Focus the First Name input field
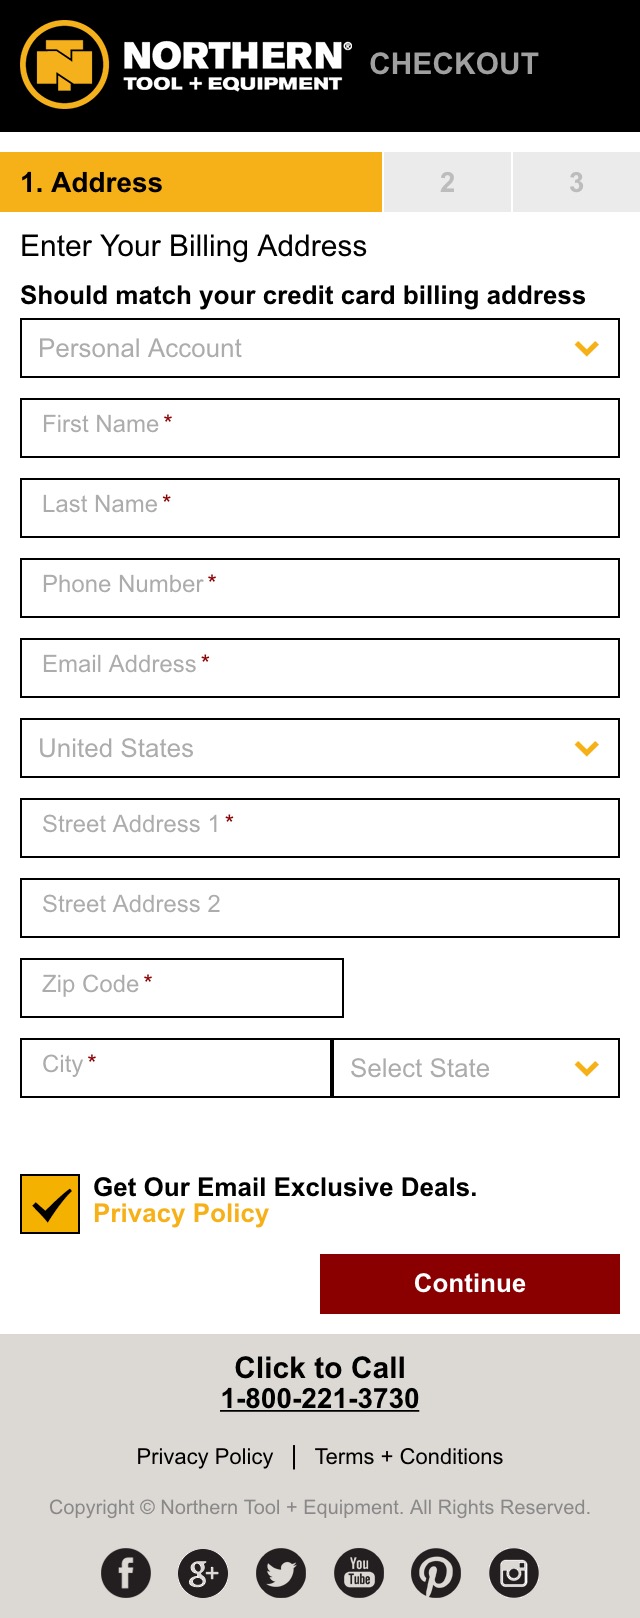640x1618 pixels. point(320,428)
